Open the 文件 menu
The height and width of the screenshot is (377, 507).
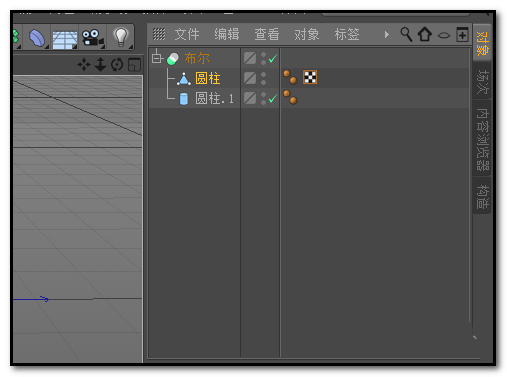coord(187,34)
